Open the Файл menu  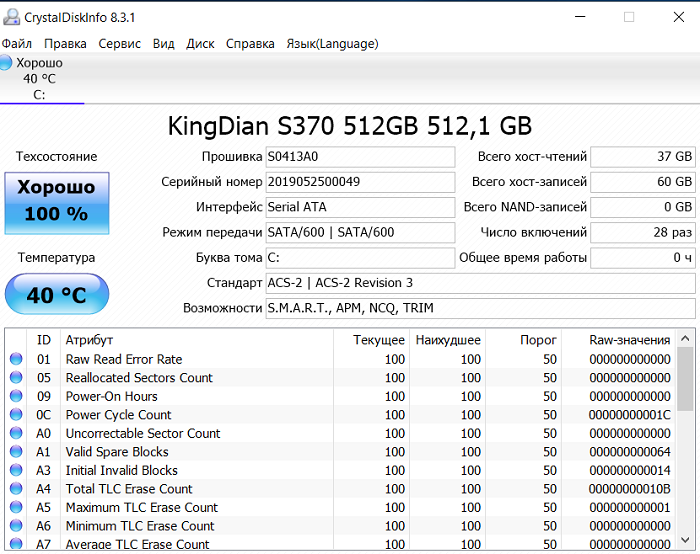click(17, 44)
